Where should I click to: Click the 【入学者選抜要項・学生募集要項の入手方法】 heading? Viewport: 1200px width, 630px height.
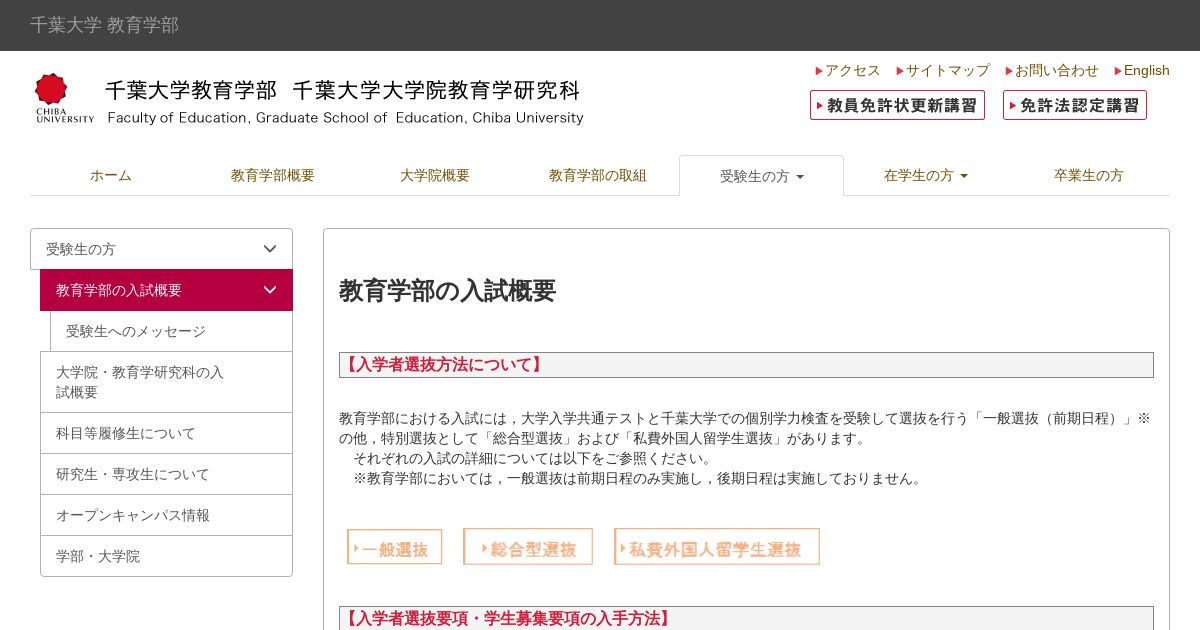[x=746, y=618]
